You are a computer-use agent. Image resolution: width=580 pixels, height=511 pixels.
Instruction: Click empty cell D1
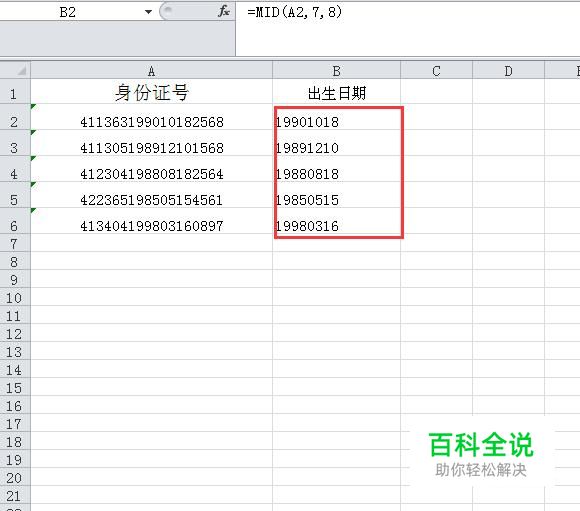509,91
